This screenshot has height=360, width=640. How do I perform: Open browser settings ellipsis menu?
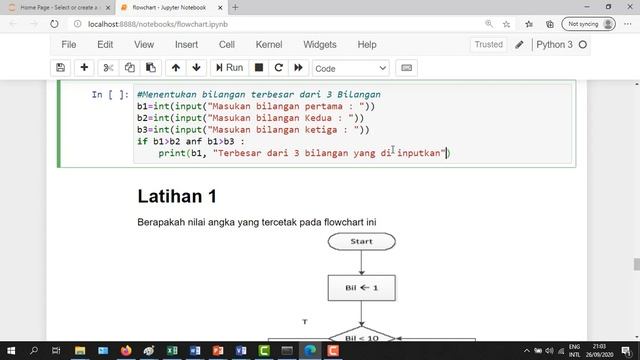tap(628, 24)
